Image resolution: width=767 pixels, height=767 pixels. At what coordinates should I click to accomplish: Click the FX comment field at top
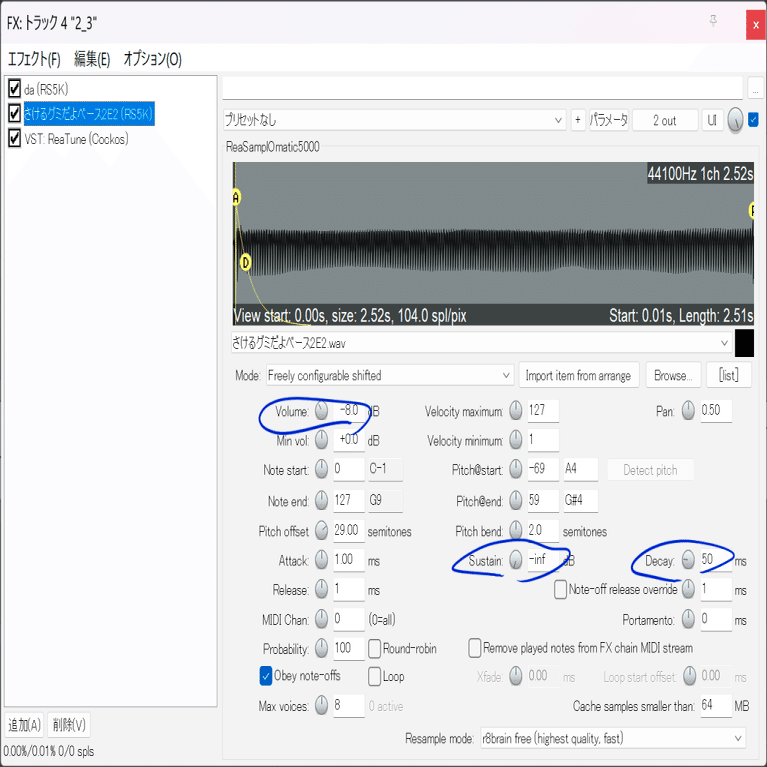point(483,89)
